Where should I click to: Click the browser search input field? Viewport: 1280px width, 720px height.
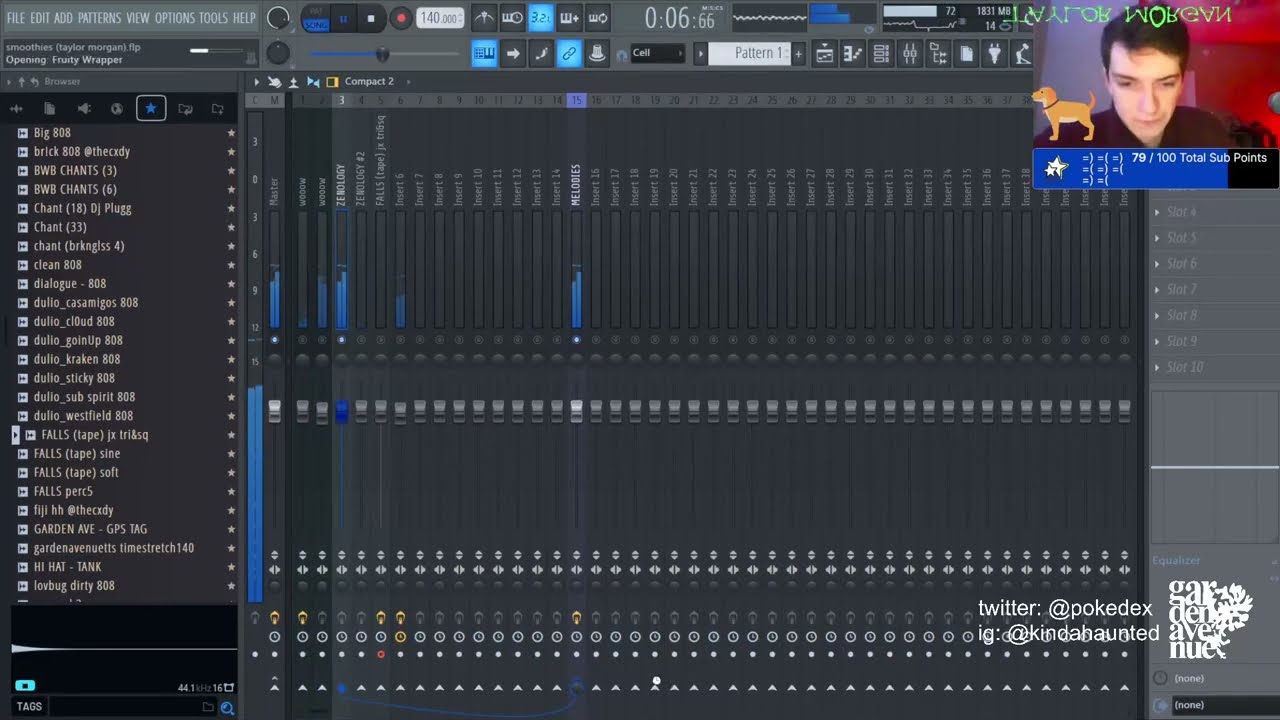point(125,707)
